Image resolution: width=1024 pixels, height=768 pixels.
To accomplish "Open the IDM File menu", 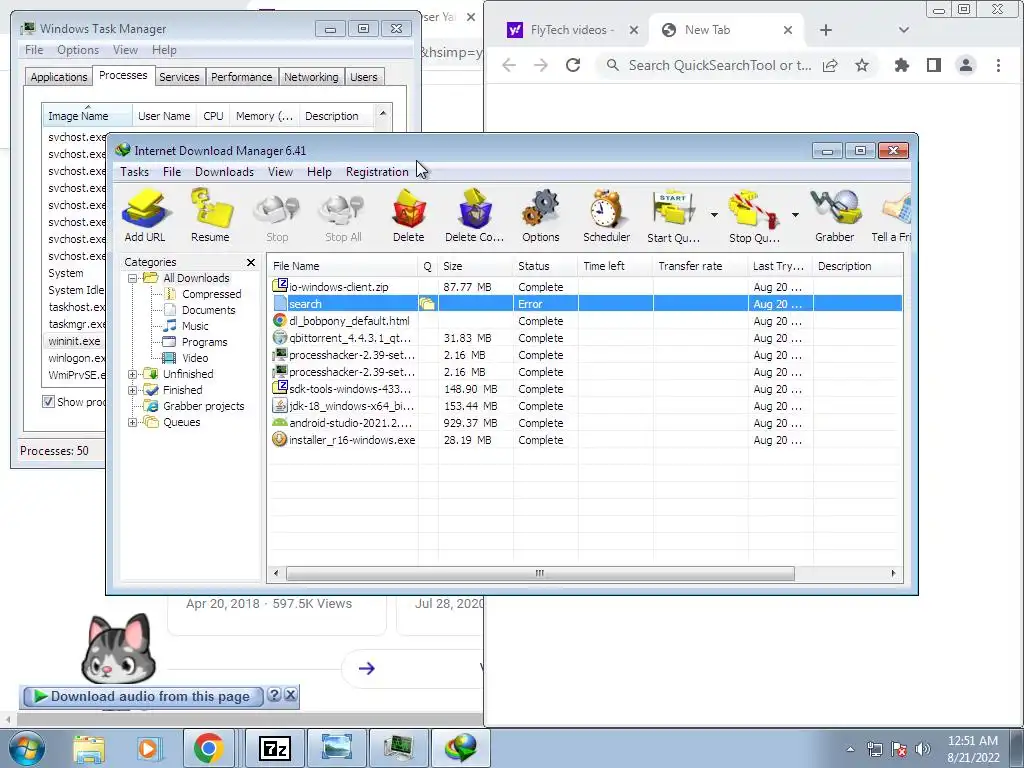I will pos(172,172).
